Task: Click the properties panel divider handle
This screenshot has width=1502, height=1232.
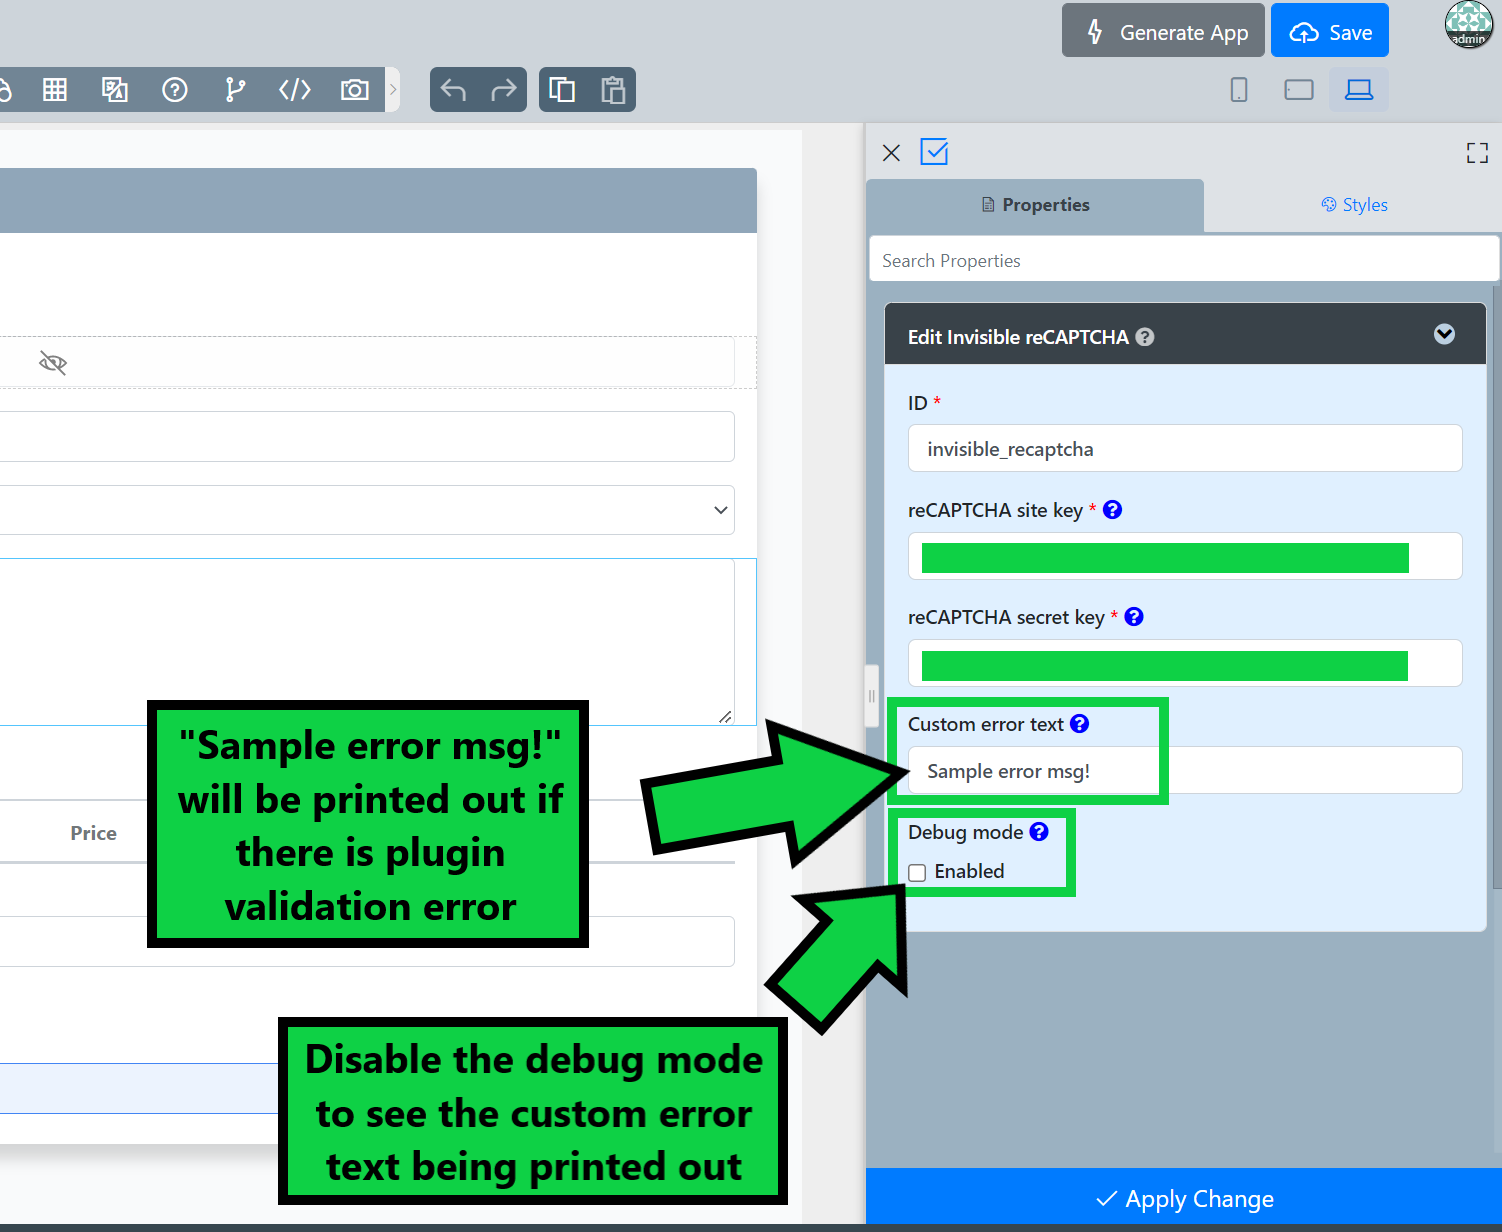Action: [x=872, y=696]
